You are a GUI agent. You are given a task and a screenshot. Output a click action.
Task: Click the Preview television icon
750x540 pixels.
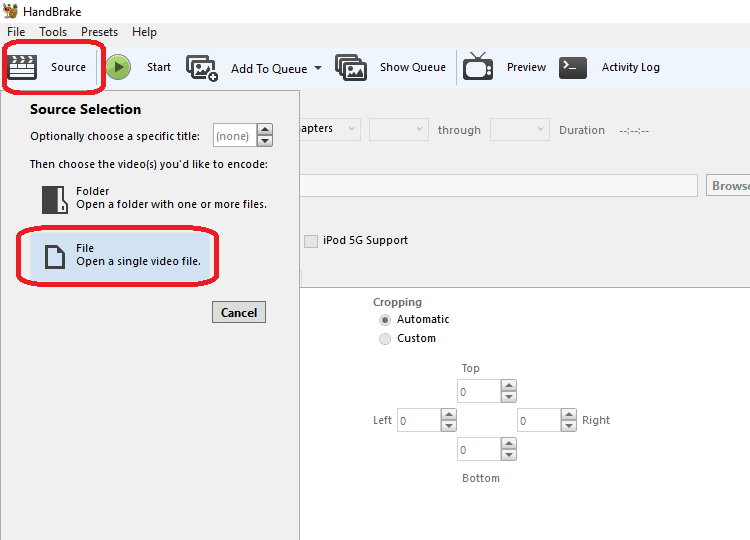pyautogui.click(x=477, y=66)
